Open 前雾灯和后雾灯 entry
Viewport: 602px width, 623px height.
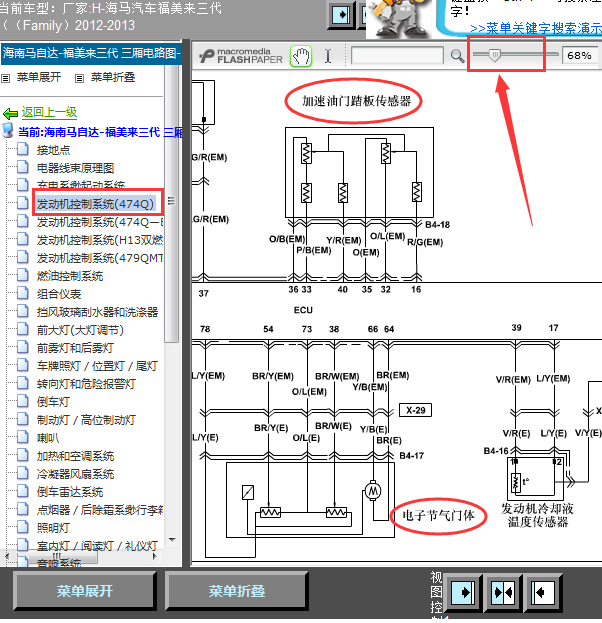click(75, 348)
